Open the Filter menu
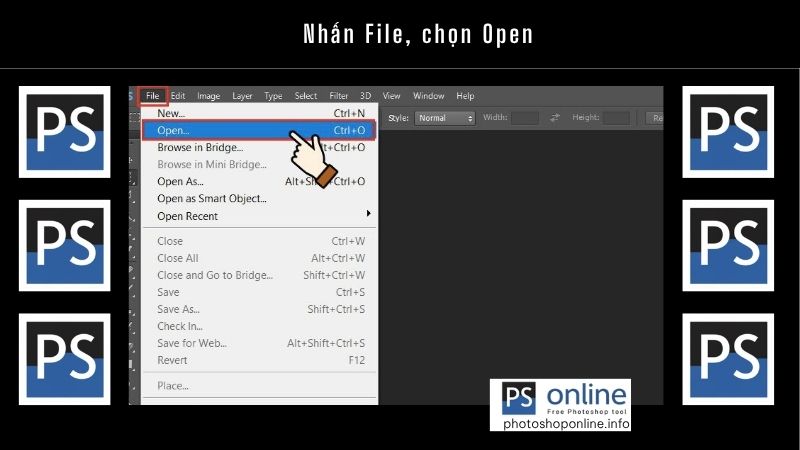 [x=338, y=96]
